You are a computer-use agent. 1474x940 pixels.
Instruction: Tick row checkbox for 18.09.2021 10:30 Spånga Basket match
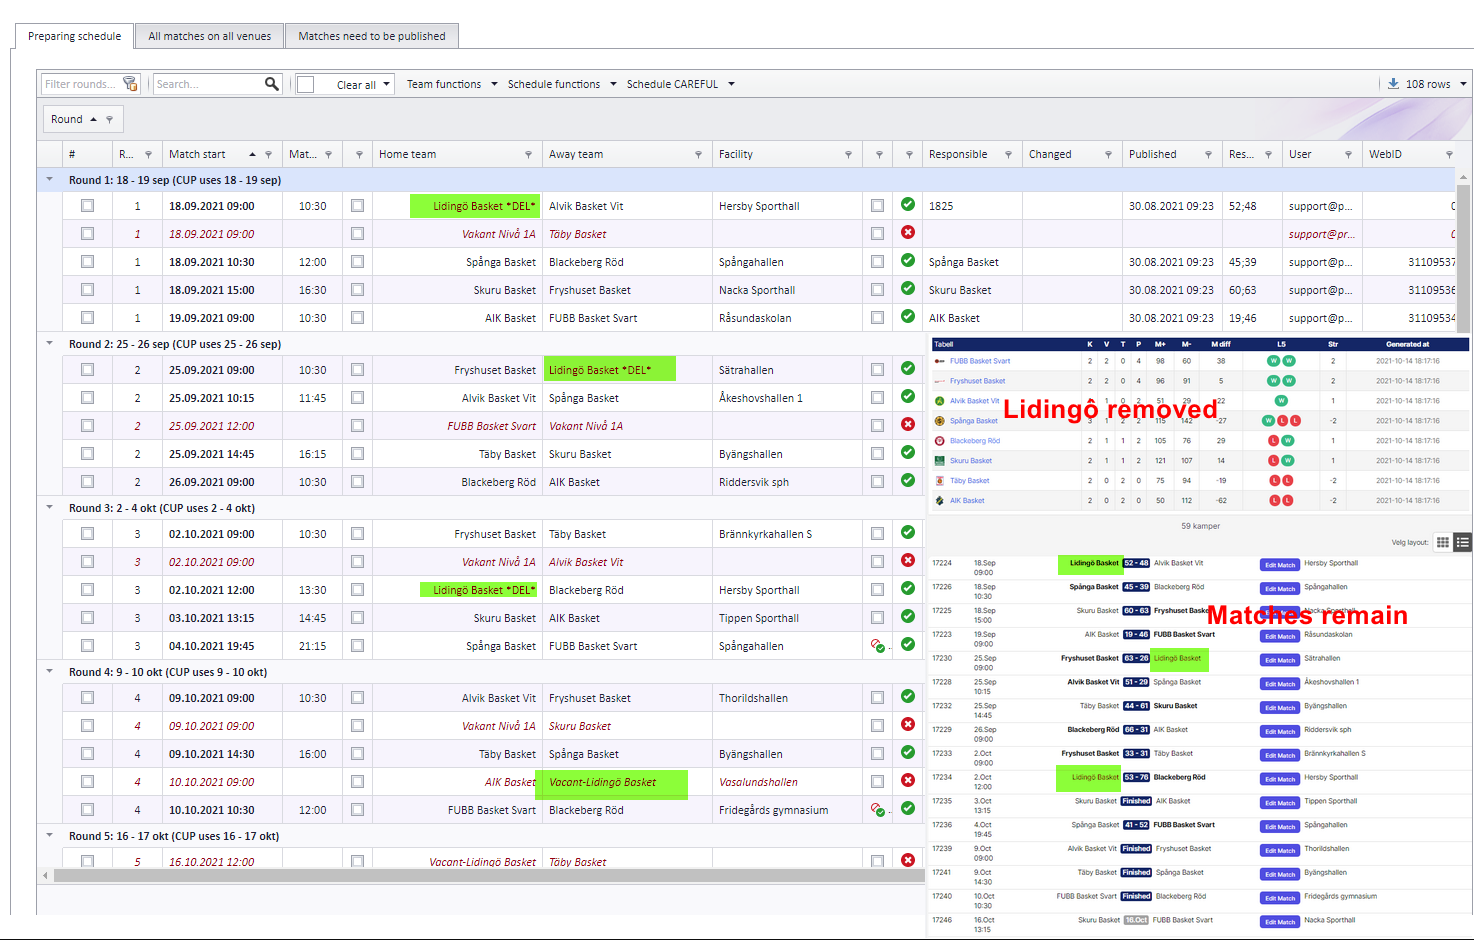[x=87, y=262]
